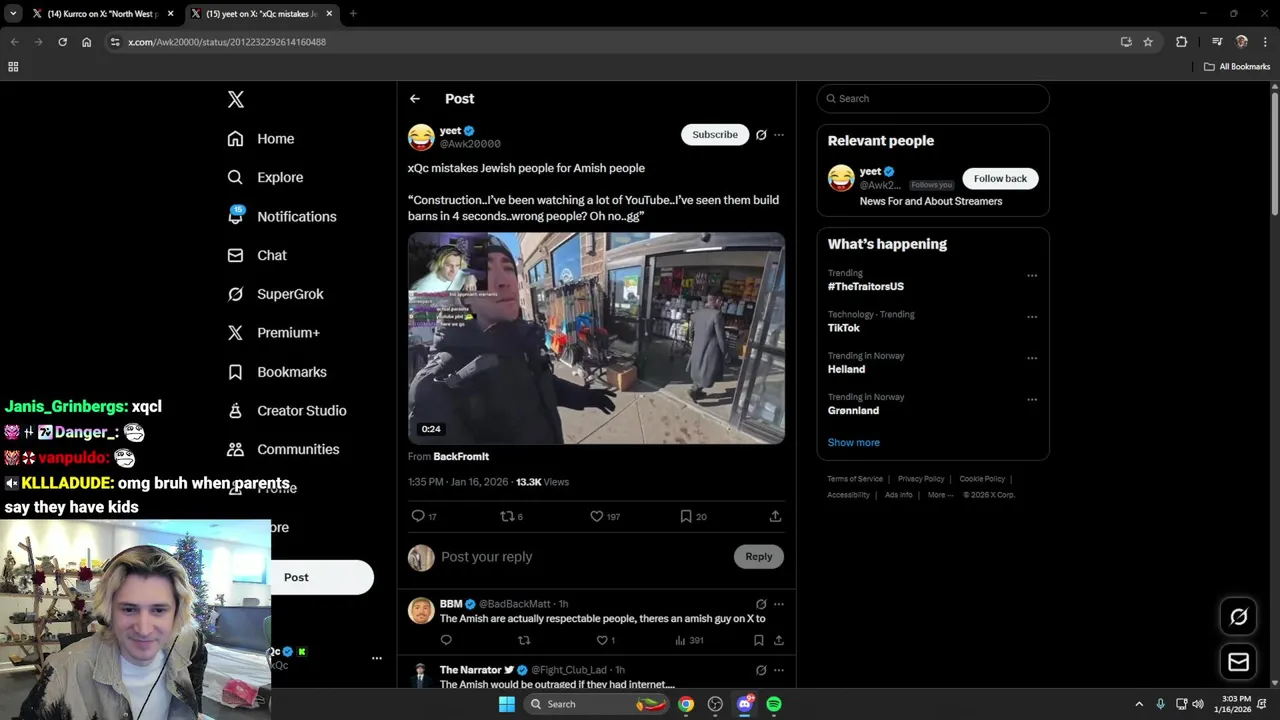The image size is (1280, 720).
Task: Open Creator Studio in sidebar
Action: [287, 411]
